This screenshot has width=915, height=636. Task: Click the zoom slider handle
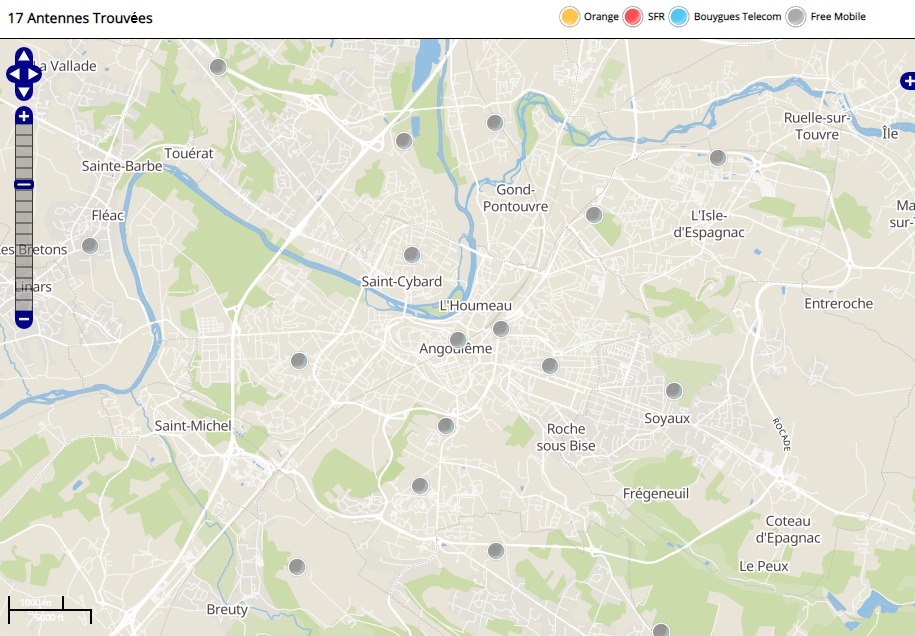coord(24,184)
